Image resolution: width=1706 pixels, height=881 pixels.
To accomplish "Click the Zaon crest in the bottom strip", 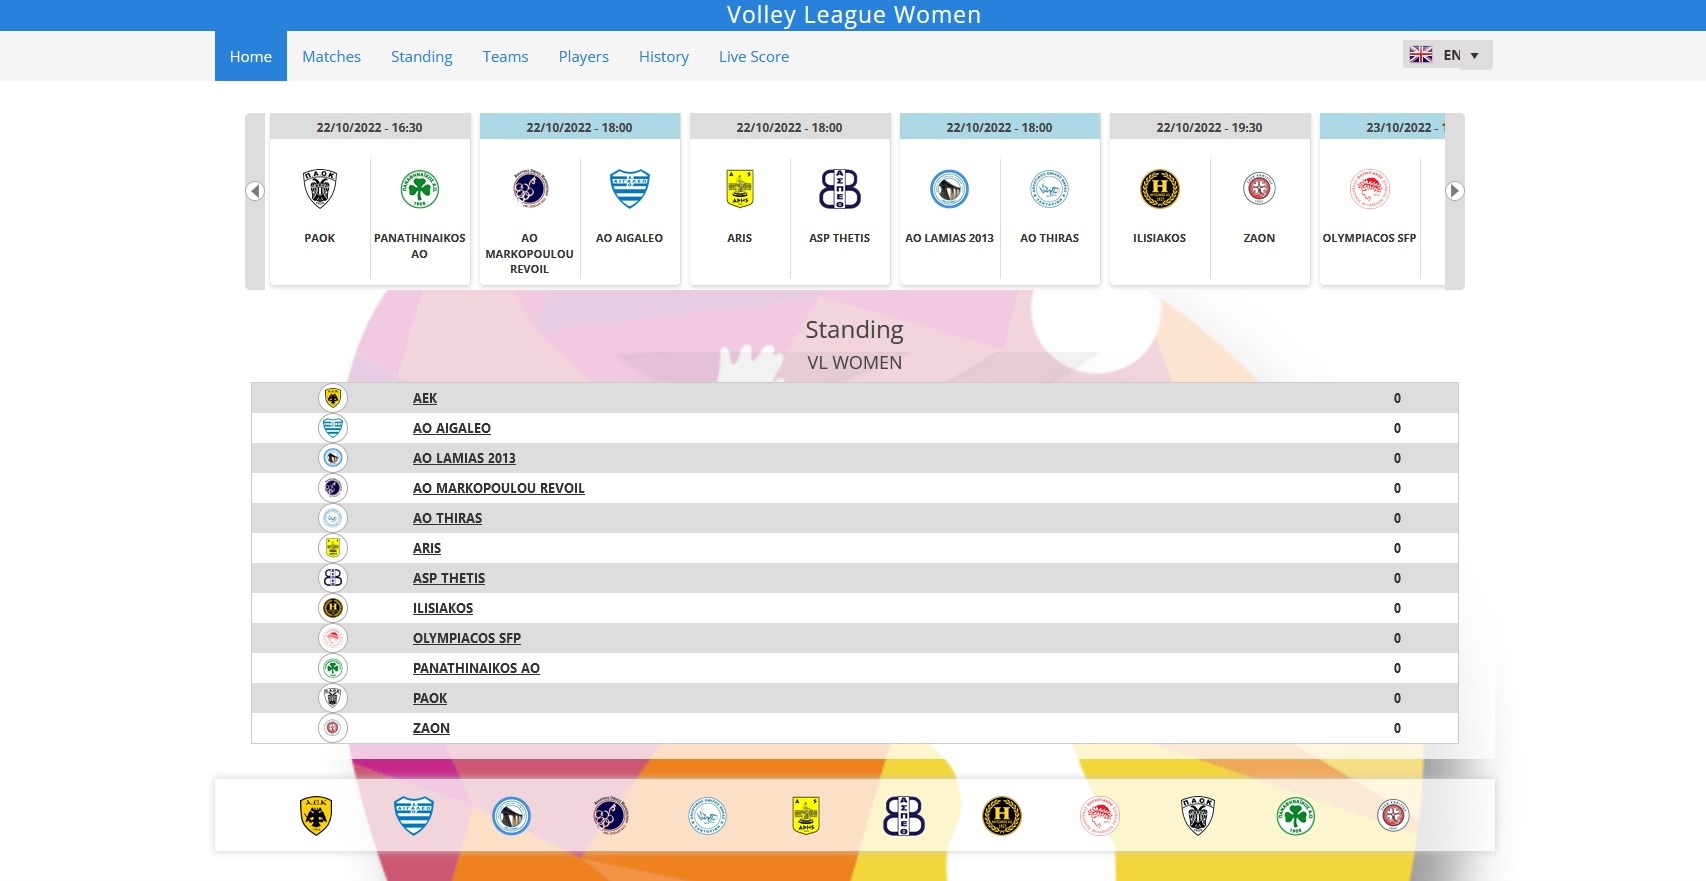I will [1394, 816].
